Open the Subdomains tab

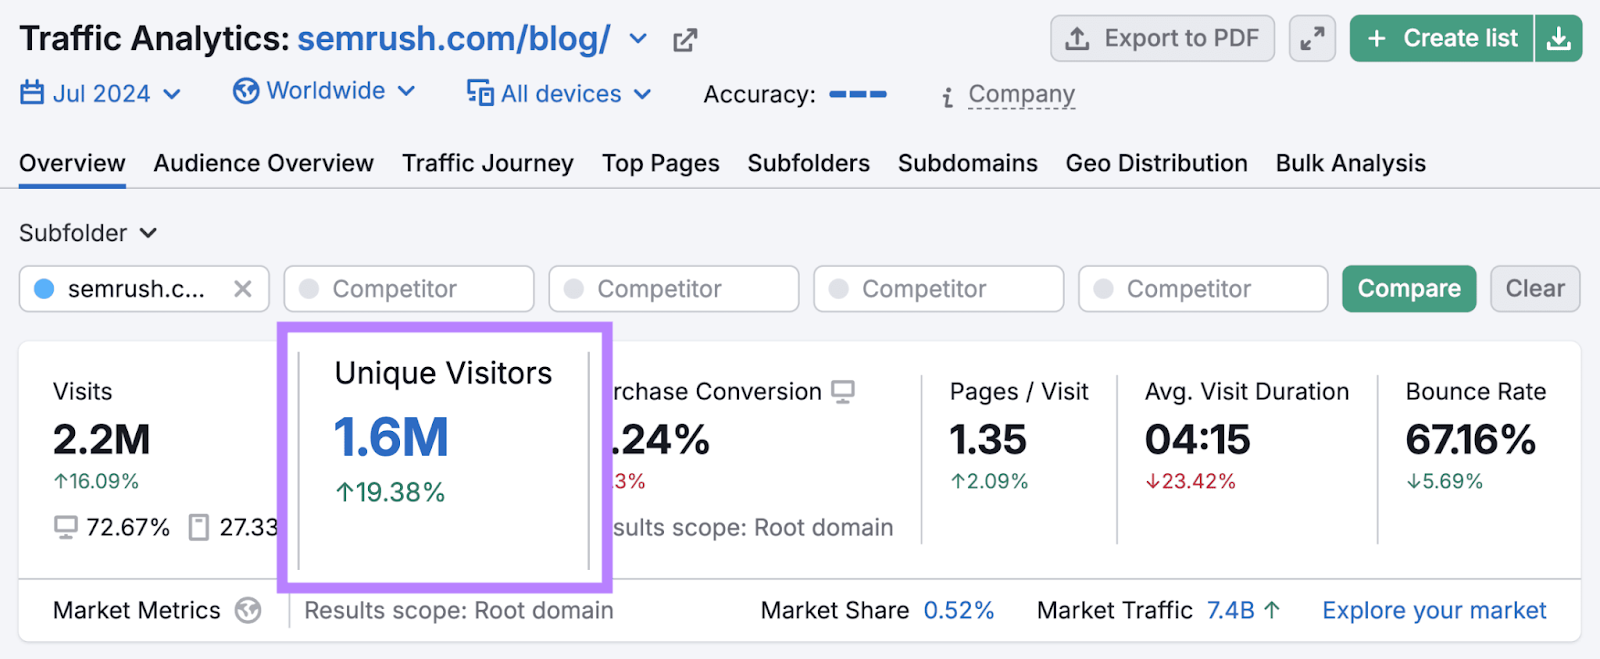click(968, 163)
